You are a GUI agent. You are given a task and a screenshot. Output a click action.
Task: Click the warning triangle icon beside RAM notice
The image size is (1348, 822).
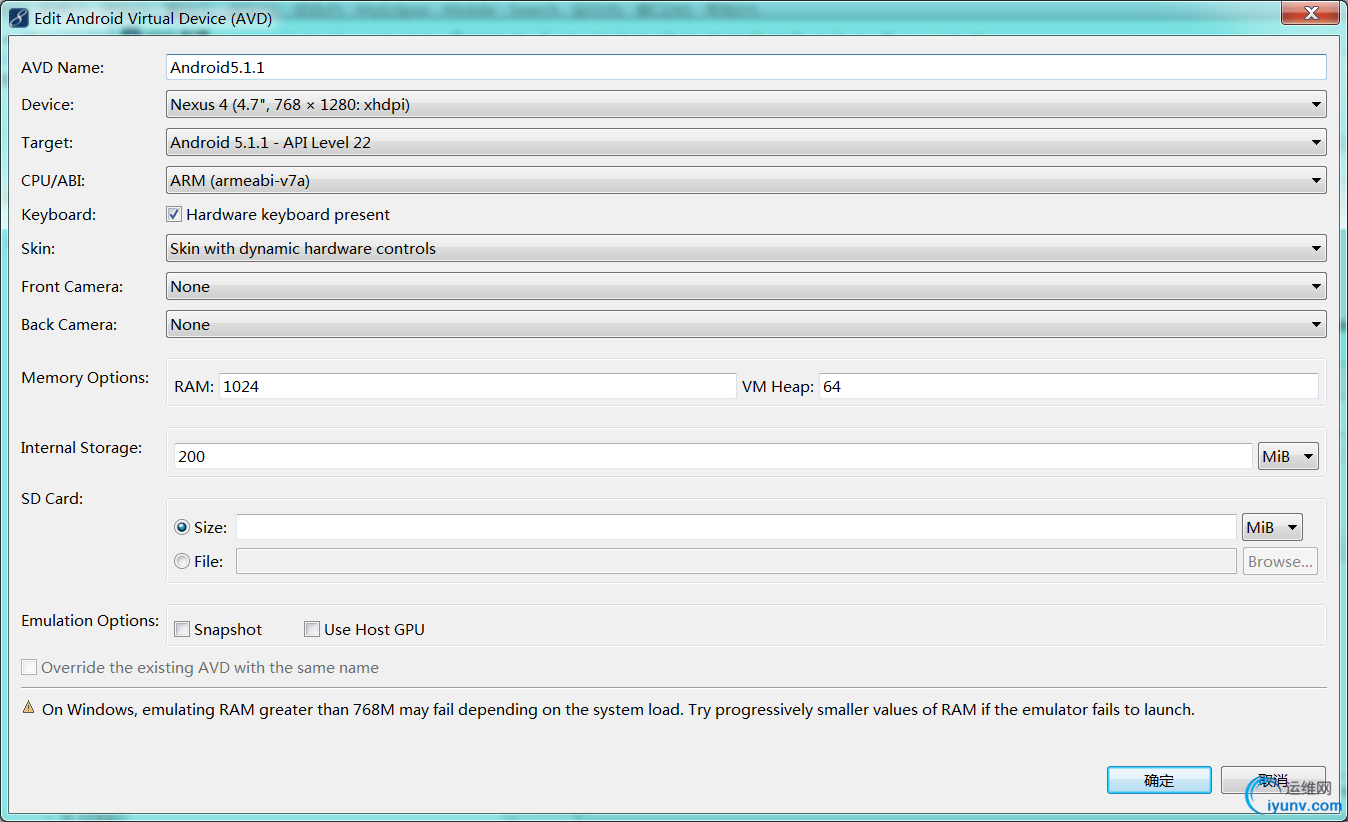coord(29,708)
